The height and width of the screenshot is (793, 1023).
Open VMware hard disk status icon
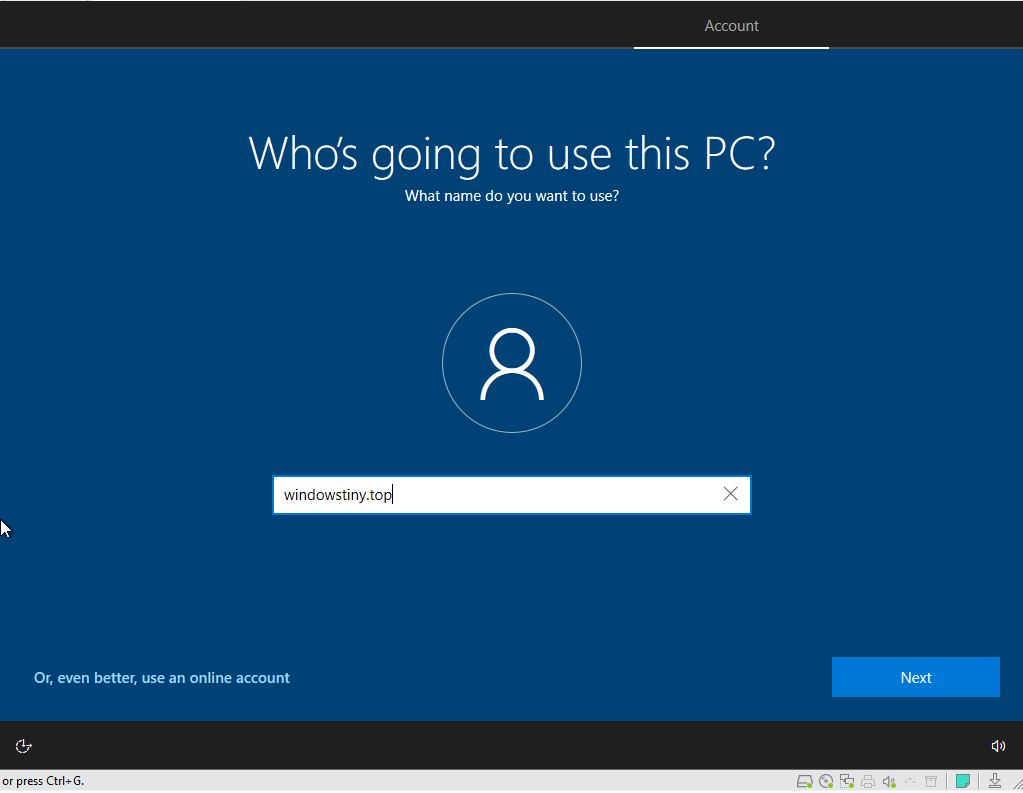(x=804, y=781)
